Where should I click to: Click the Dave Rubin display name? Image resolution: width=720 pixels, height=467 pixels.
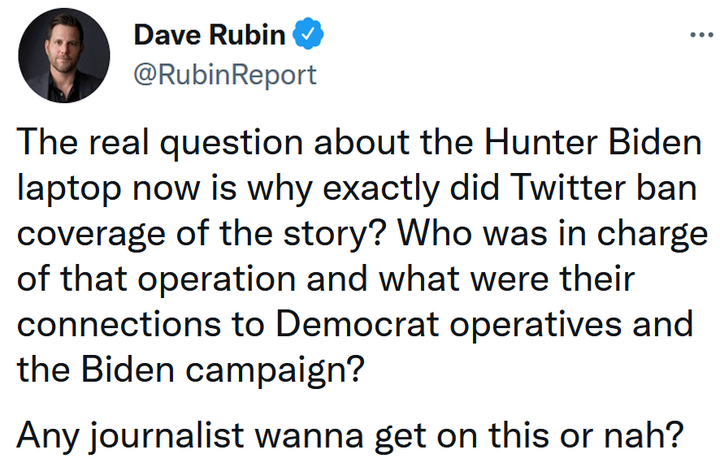coord(208,37)
